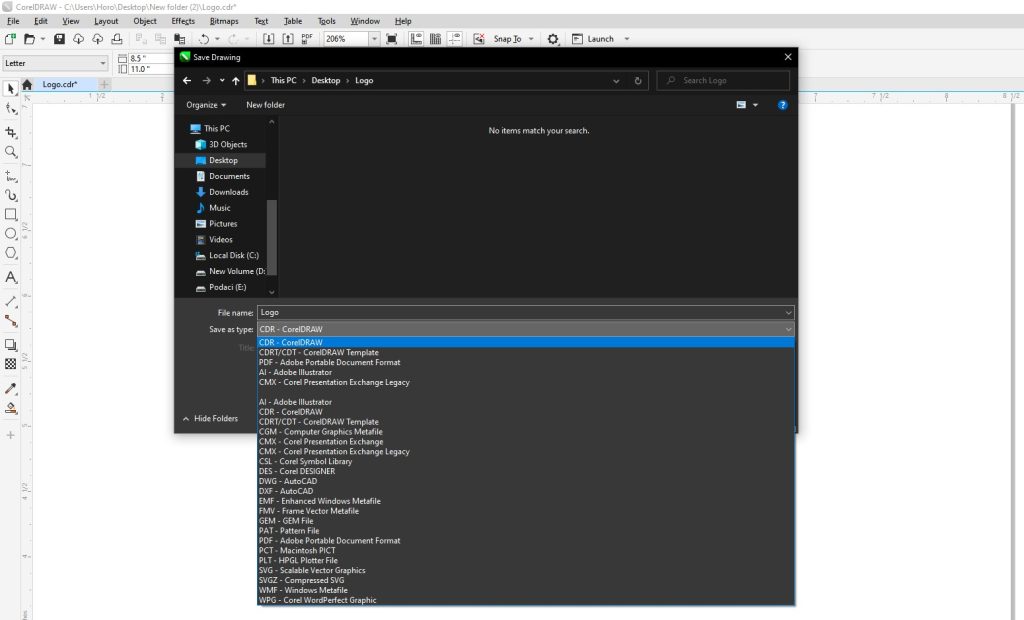Open the Bitmaps menu
Viewport: 1024px width, 620px height.
coord(224,21)
